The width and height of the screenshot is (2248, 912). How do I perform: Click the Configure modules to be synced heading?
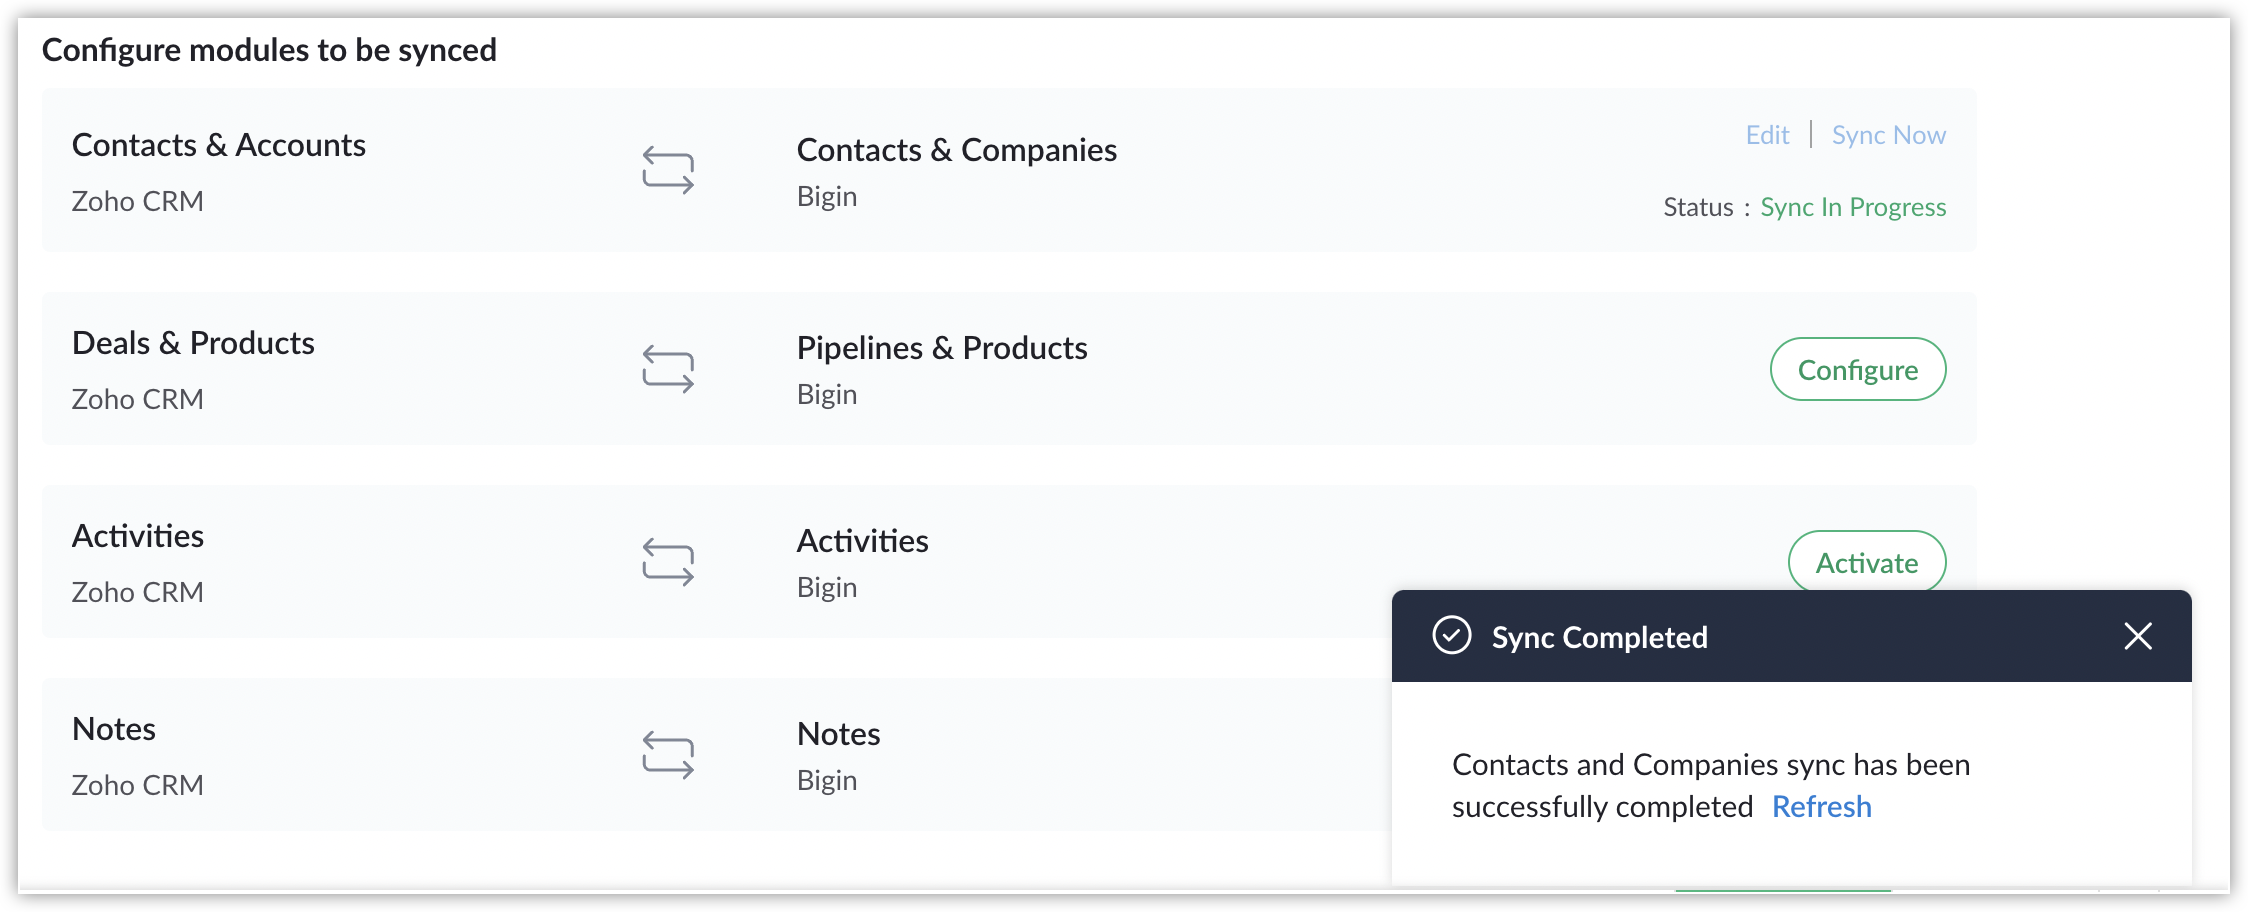(x=269, y=50)
